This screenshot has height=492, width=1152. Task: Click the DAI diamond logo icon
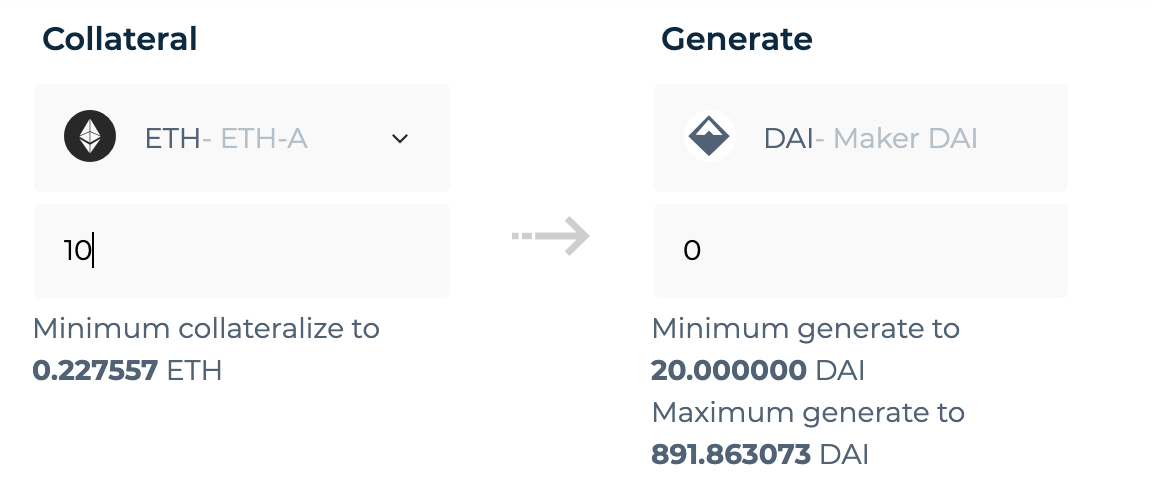click(x=710, y=137)
